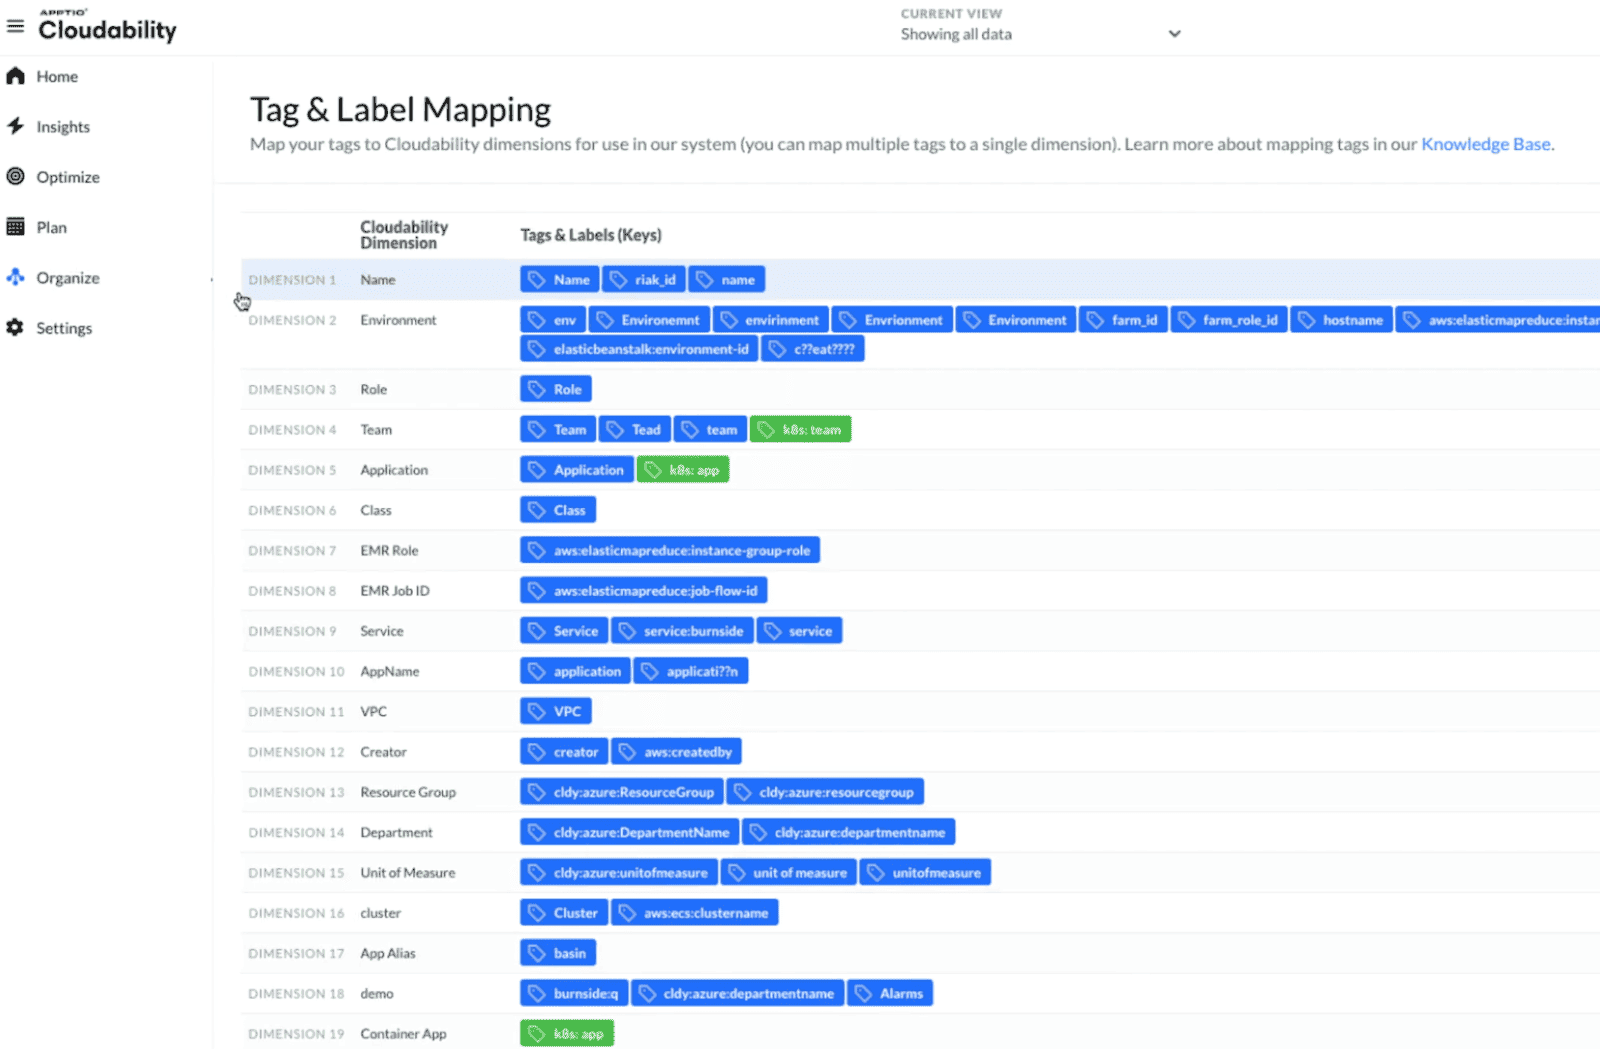Click the Showing all data selector
This screenshot has width=1600, height=1049.
point(1040,34)
